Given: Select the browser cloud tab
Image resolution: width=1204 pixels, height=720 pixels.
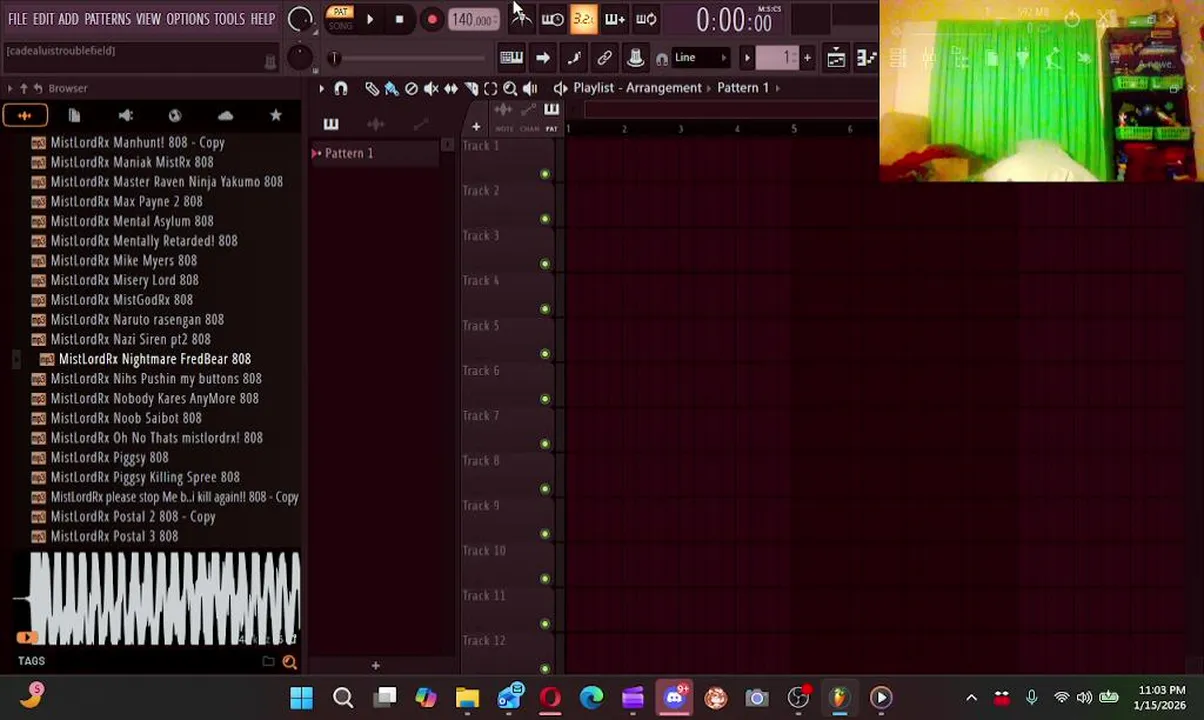Looking at the screenshot, I should (x=225, y=116).
